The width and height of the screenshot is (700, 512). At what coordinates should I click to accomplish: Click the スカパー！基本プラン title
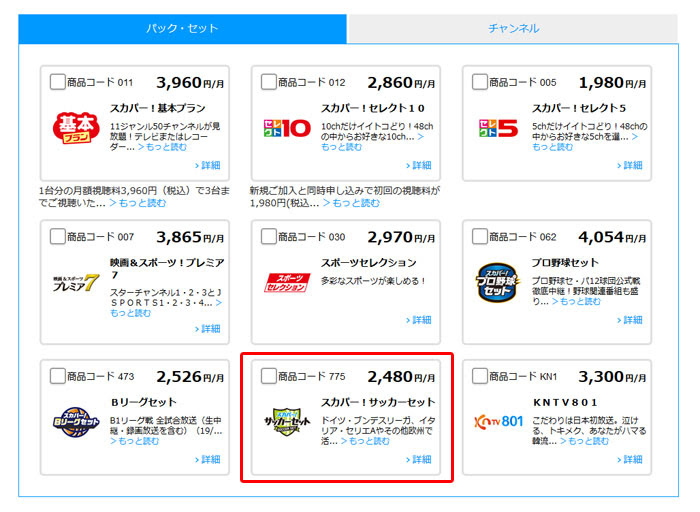tap(158, 108)
